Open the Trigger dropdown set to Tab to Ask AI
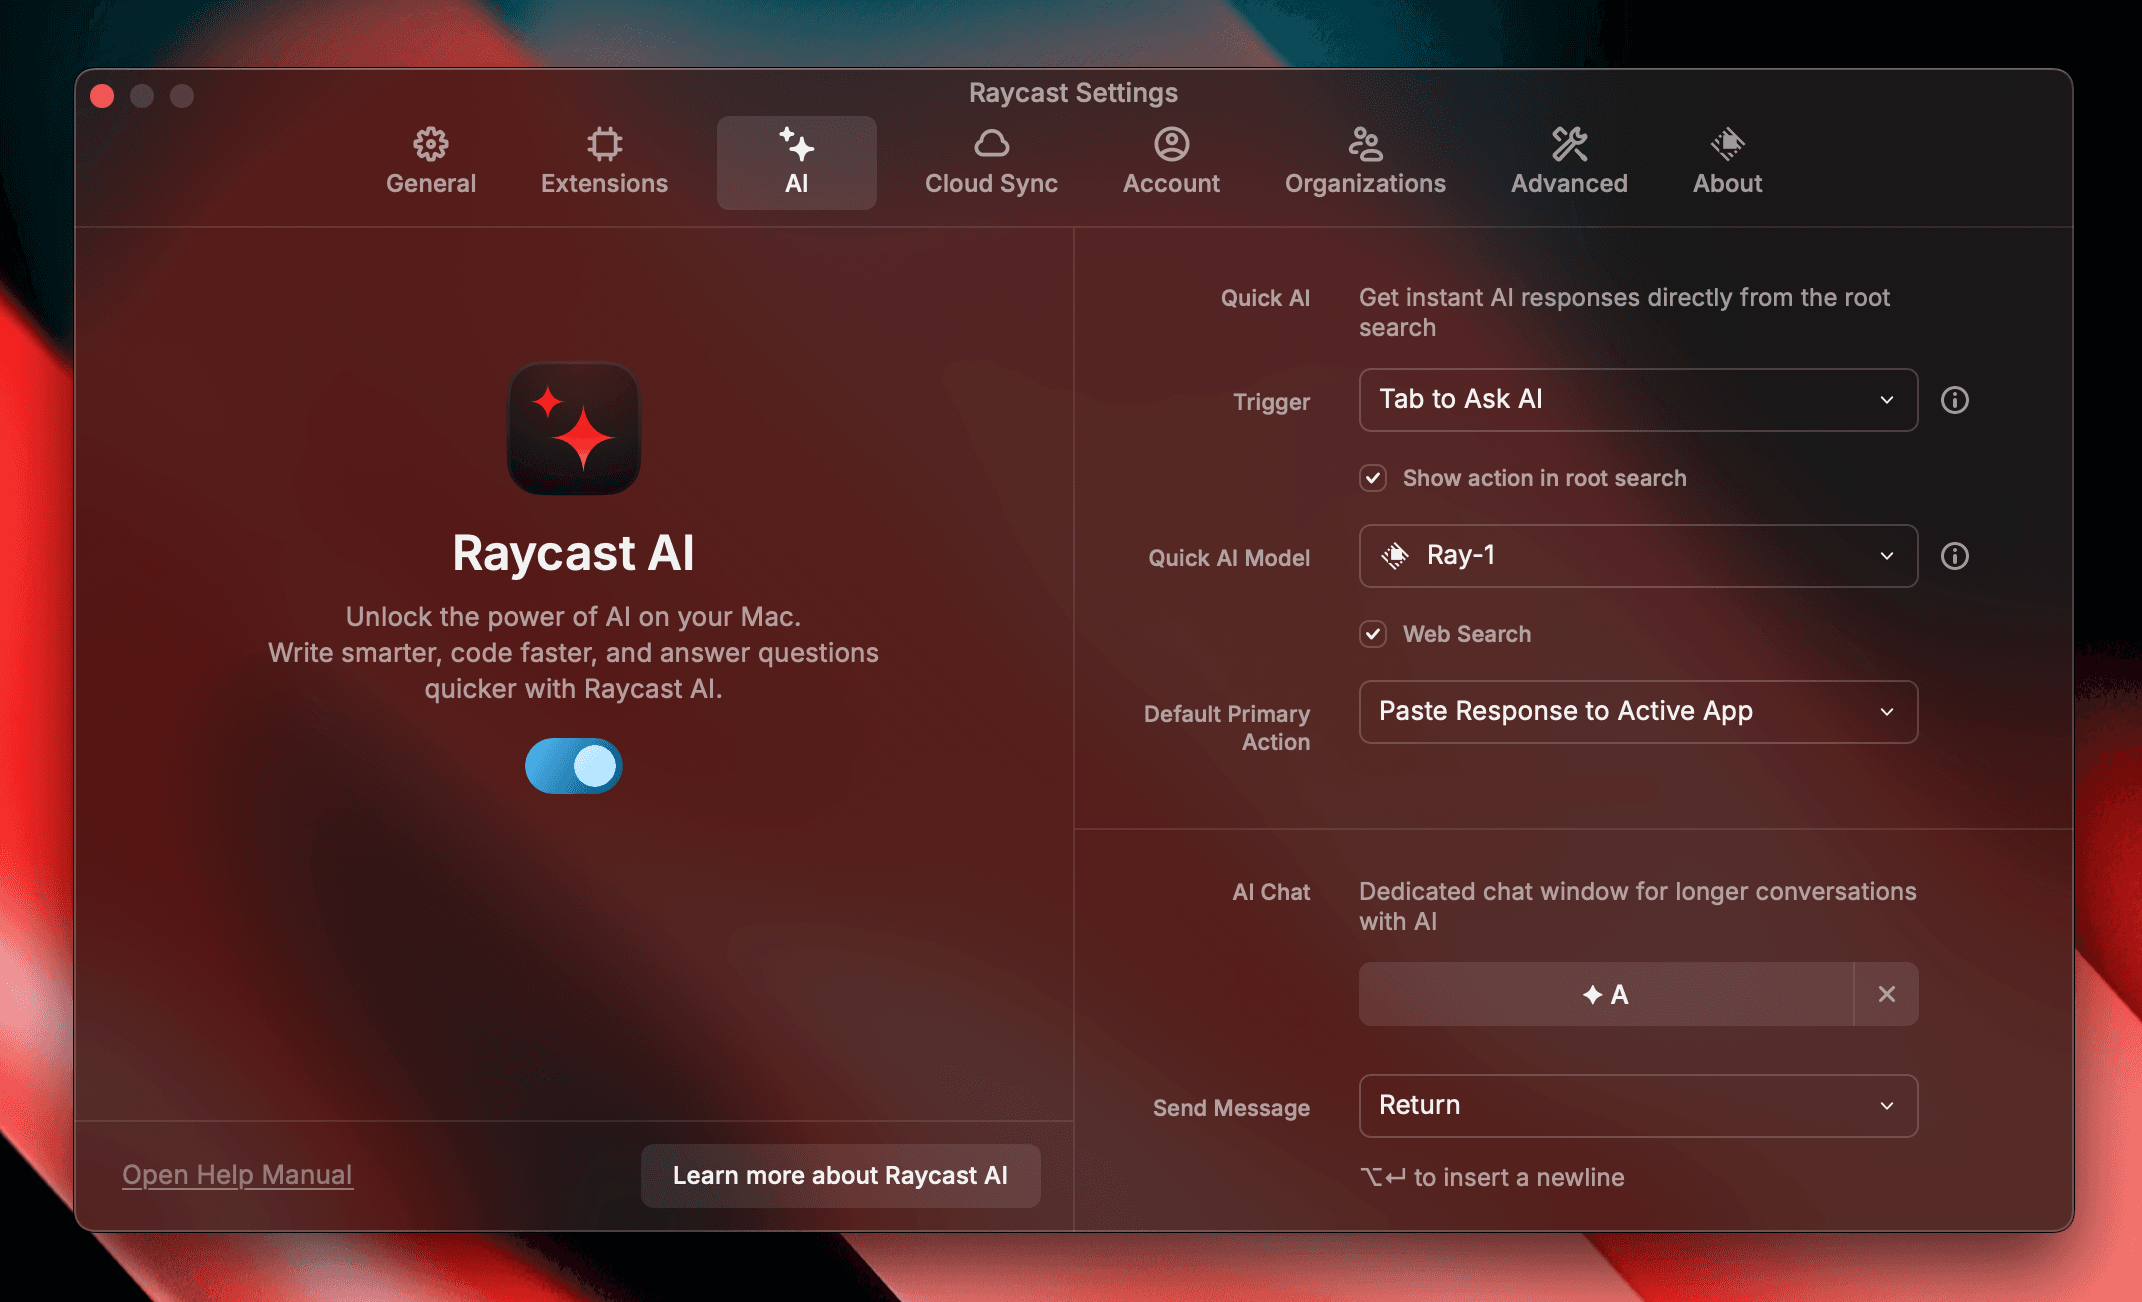Viewport: 2142px width, 1302px height. (1637, 400)
